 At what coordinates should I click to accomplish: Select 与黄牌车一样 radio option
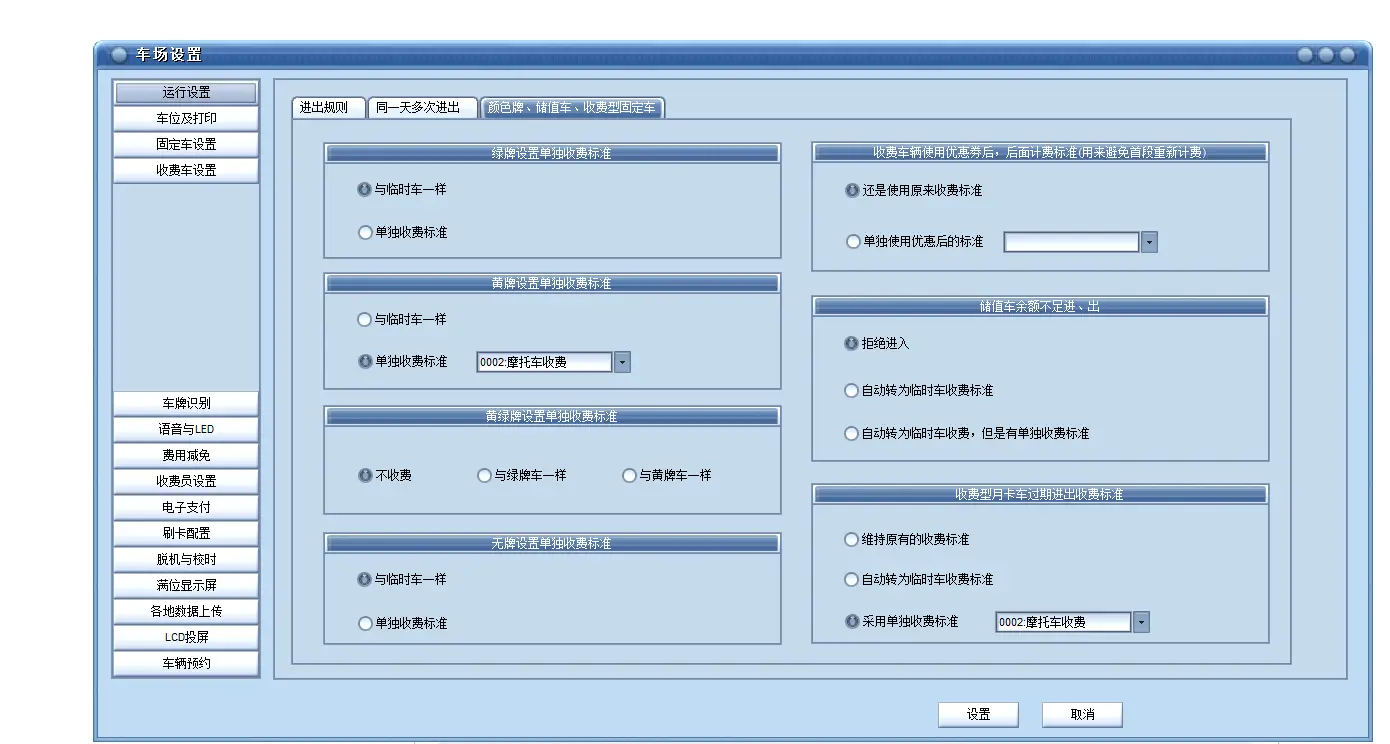point(630,476)
